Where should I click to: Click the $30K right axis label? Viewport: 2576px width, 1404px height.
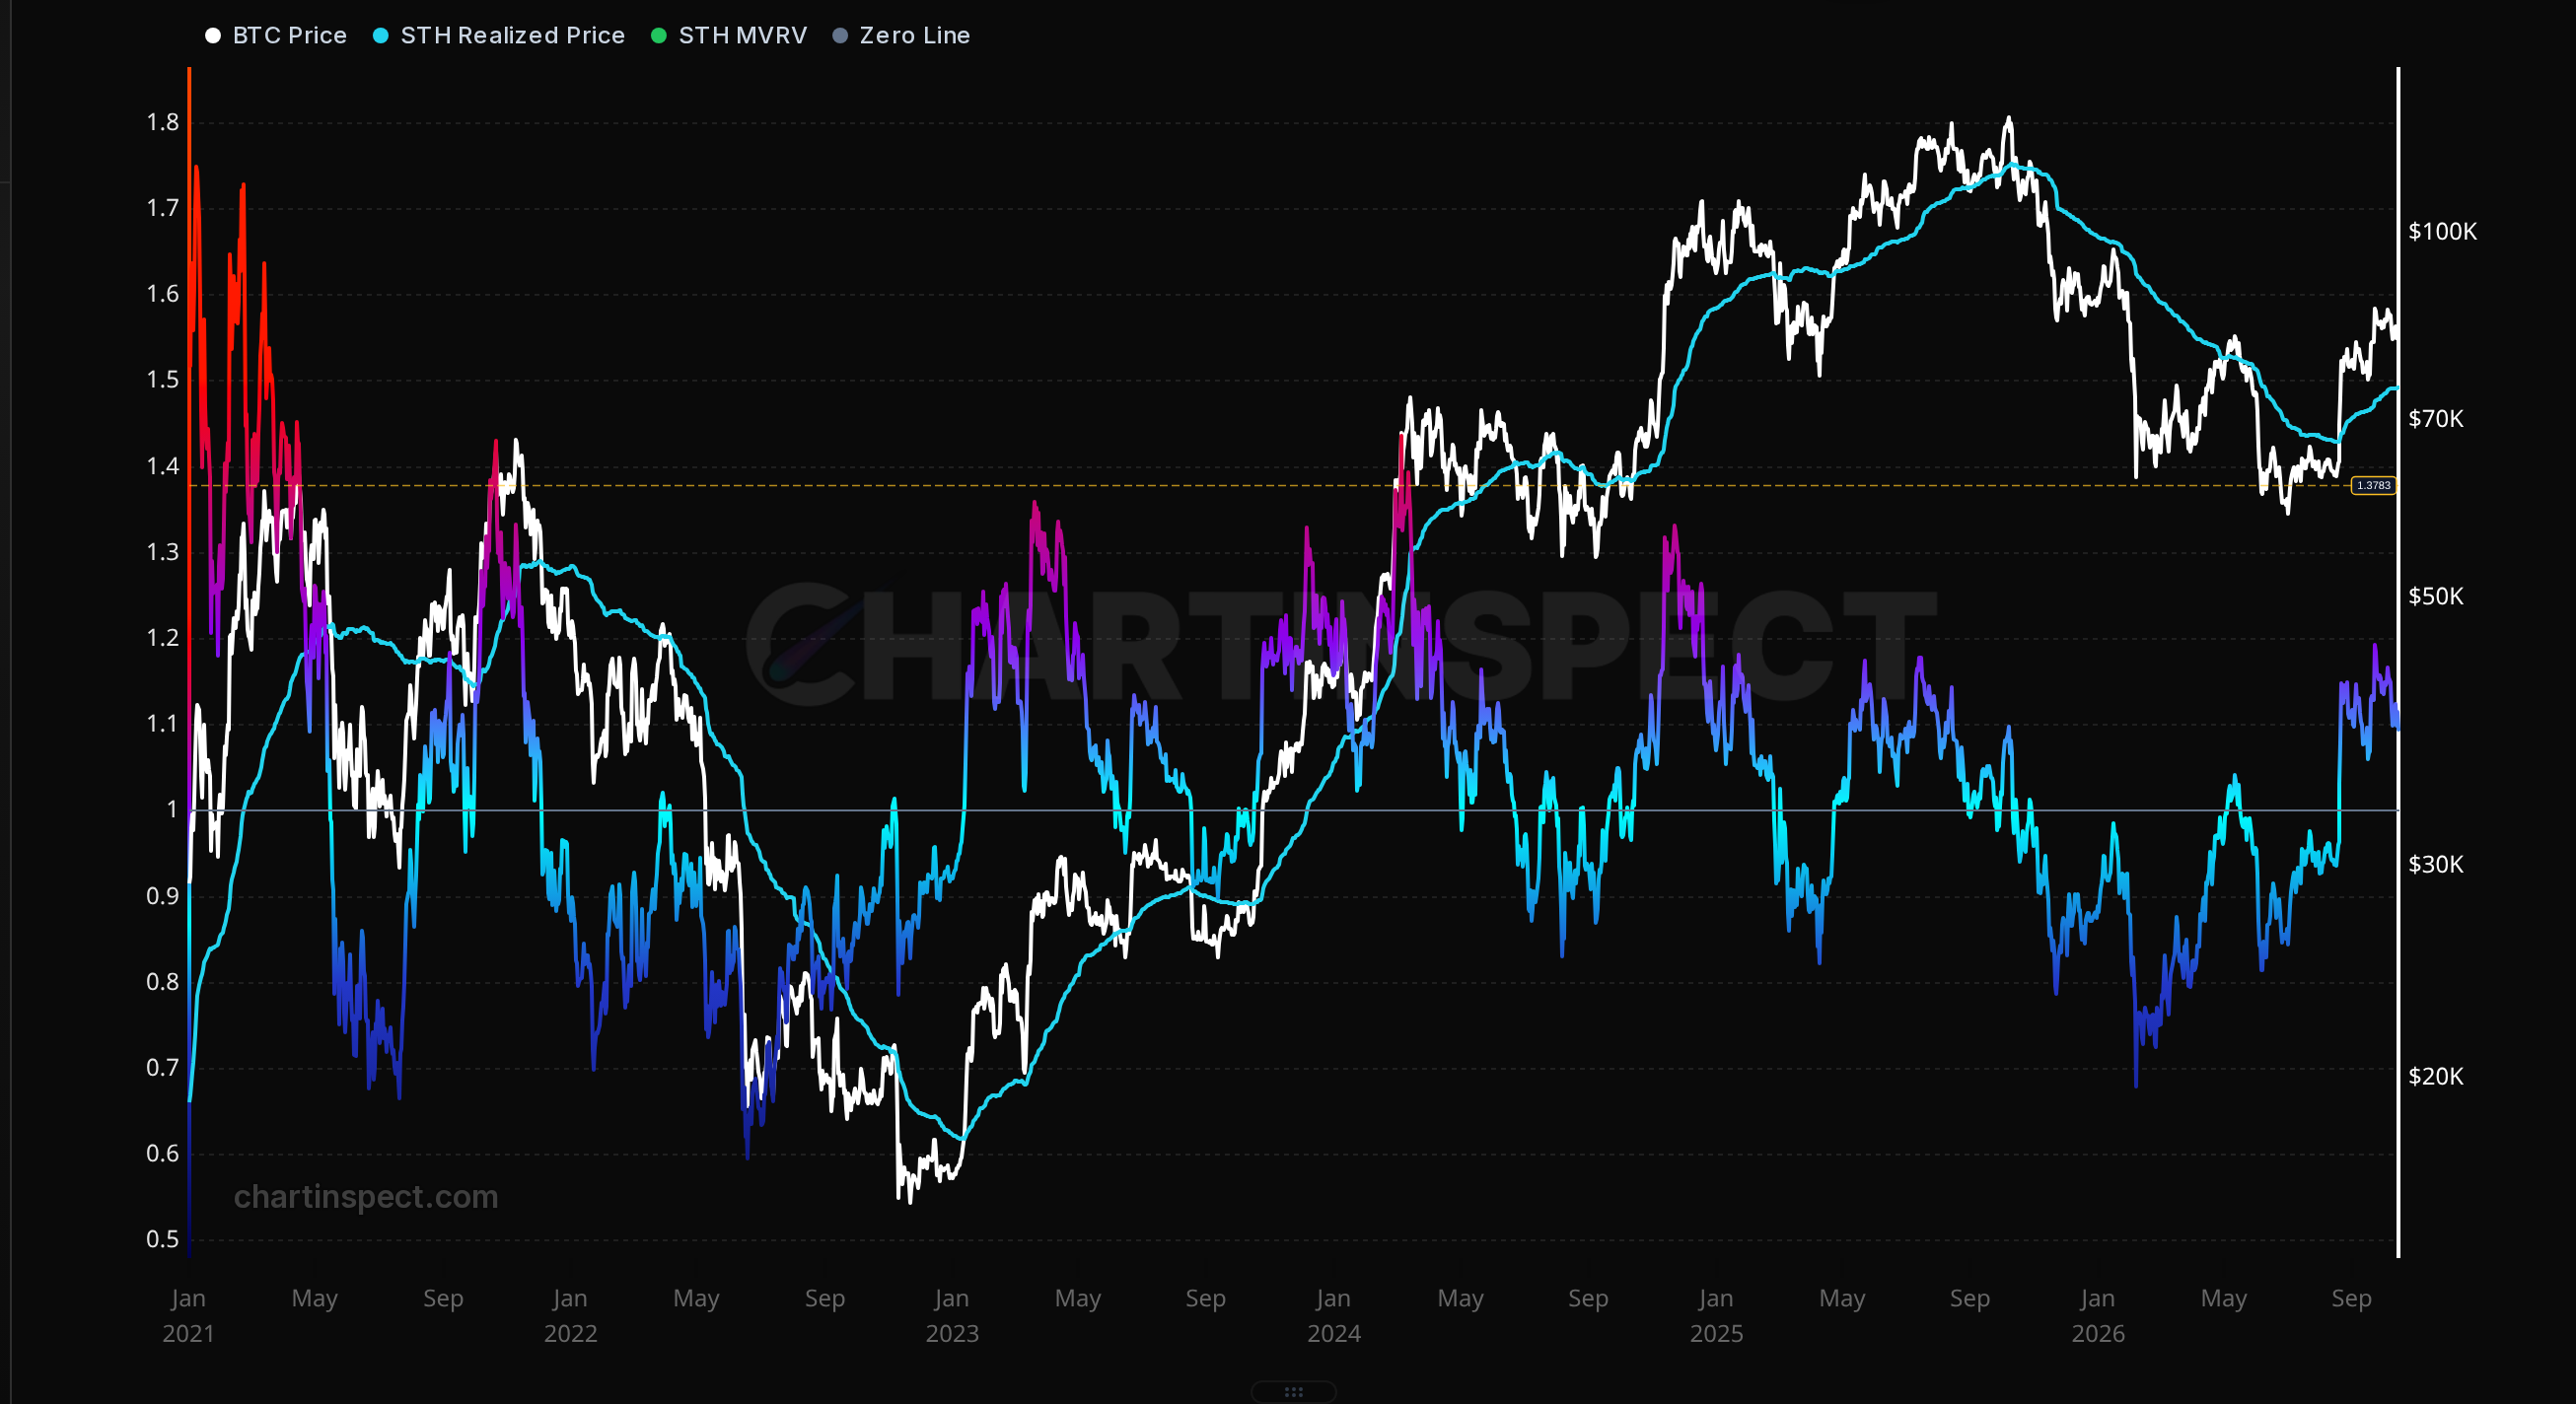click(2435, 865)
